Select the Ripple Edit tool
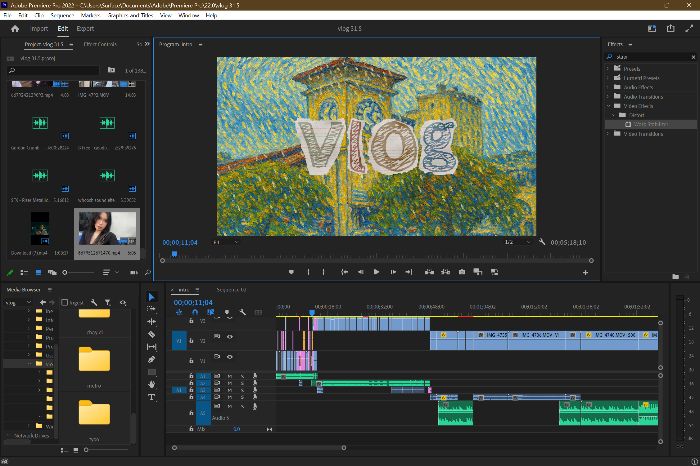 pos(151,321)
